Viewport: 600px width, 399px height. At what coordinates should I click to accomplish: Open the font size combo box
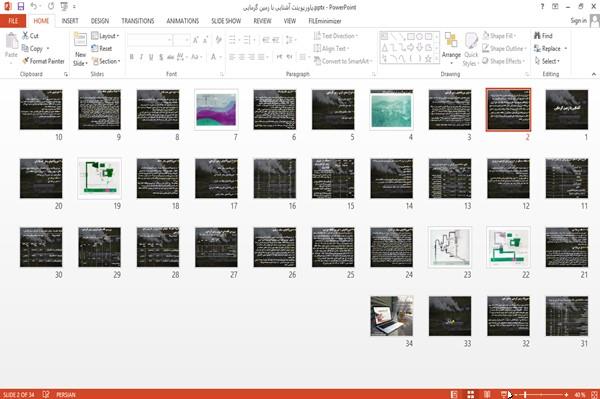coord(181,39)
